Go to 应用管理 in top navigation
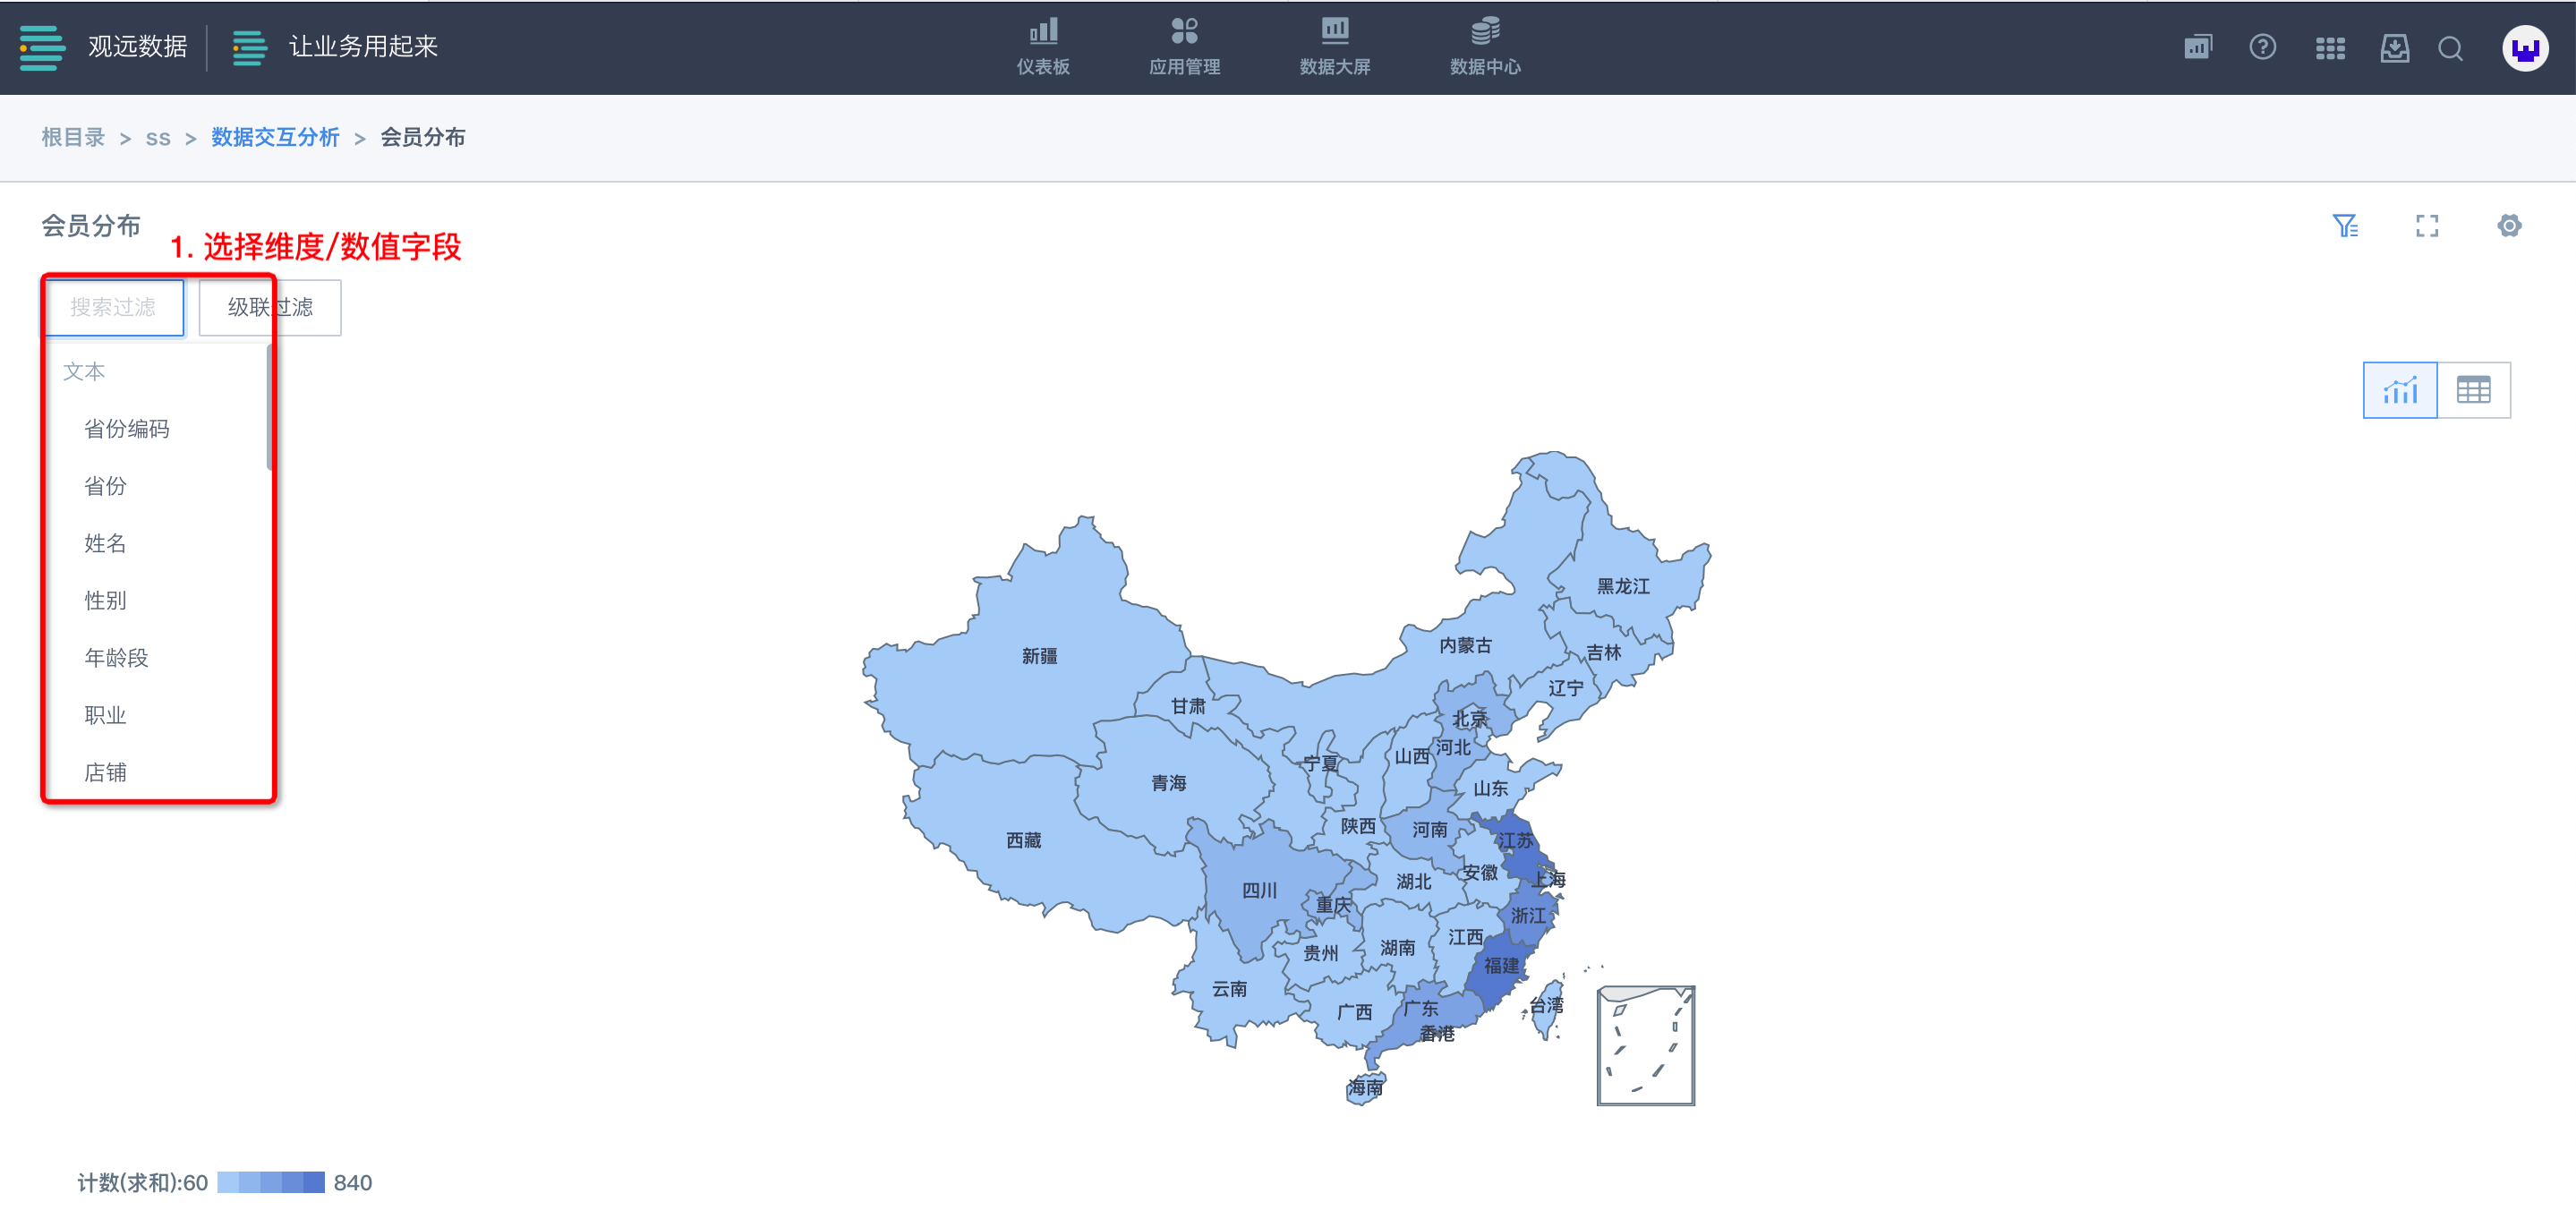This screenshot has width=2576, height=1219. coord(1184,47)
